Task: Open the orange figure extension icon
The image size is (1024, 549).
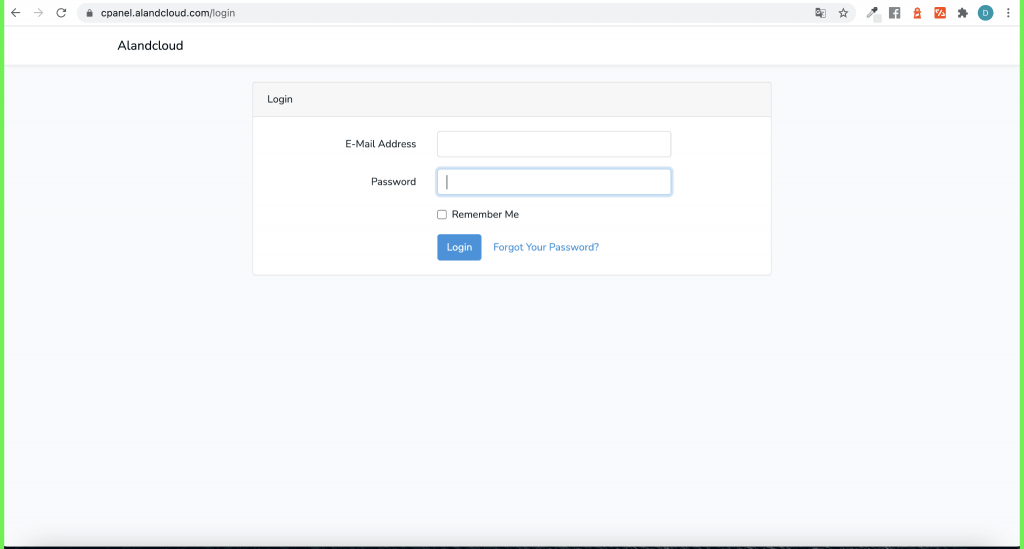Action: 917,13
